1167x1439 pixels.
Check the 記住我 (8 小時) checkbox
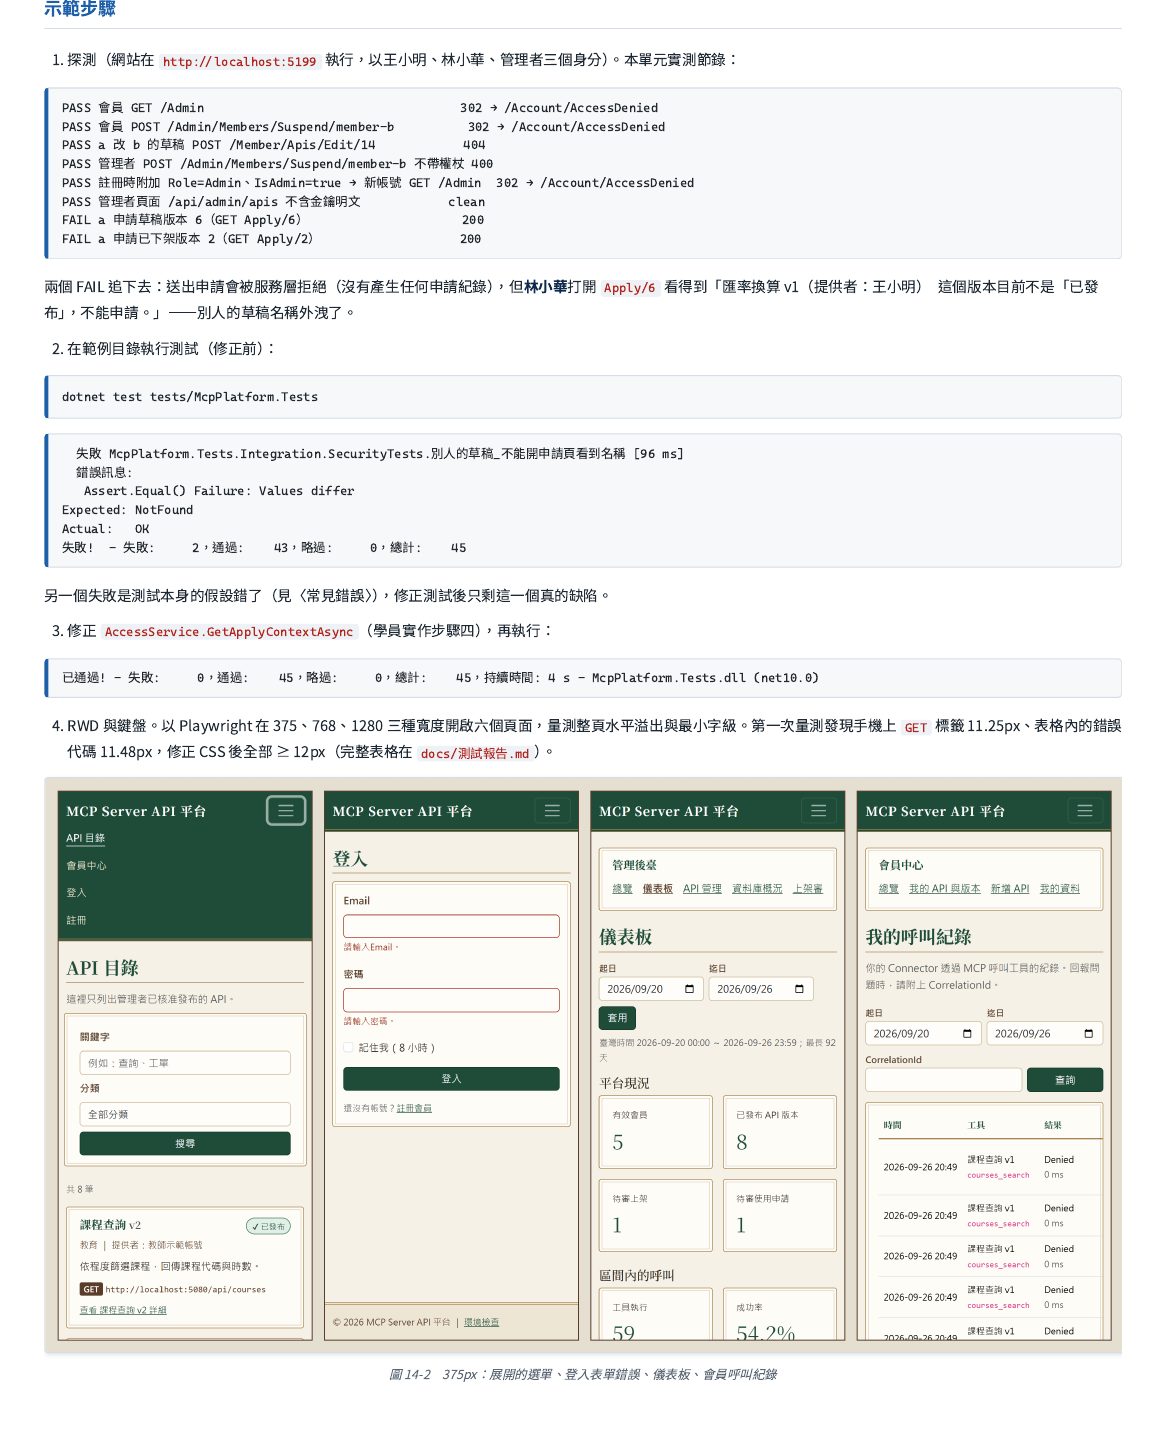click(348, 1047)
